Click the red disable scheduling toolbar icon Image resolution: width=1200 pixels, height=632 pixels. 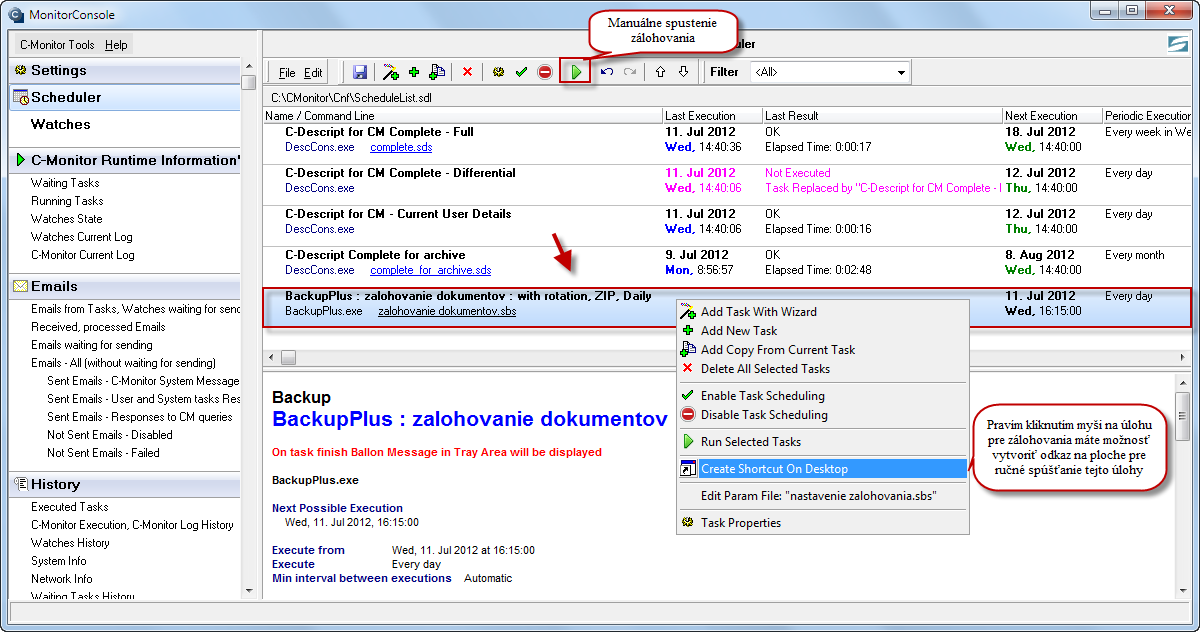545,72
